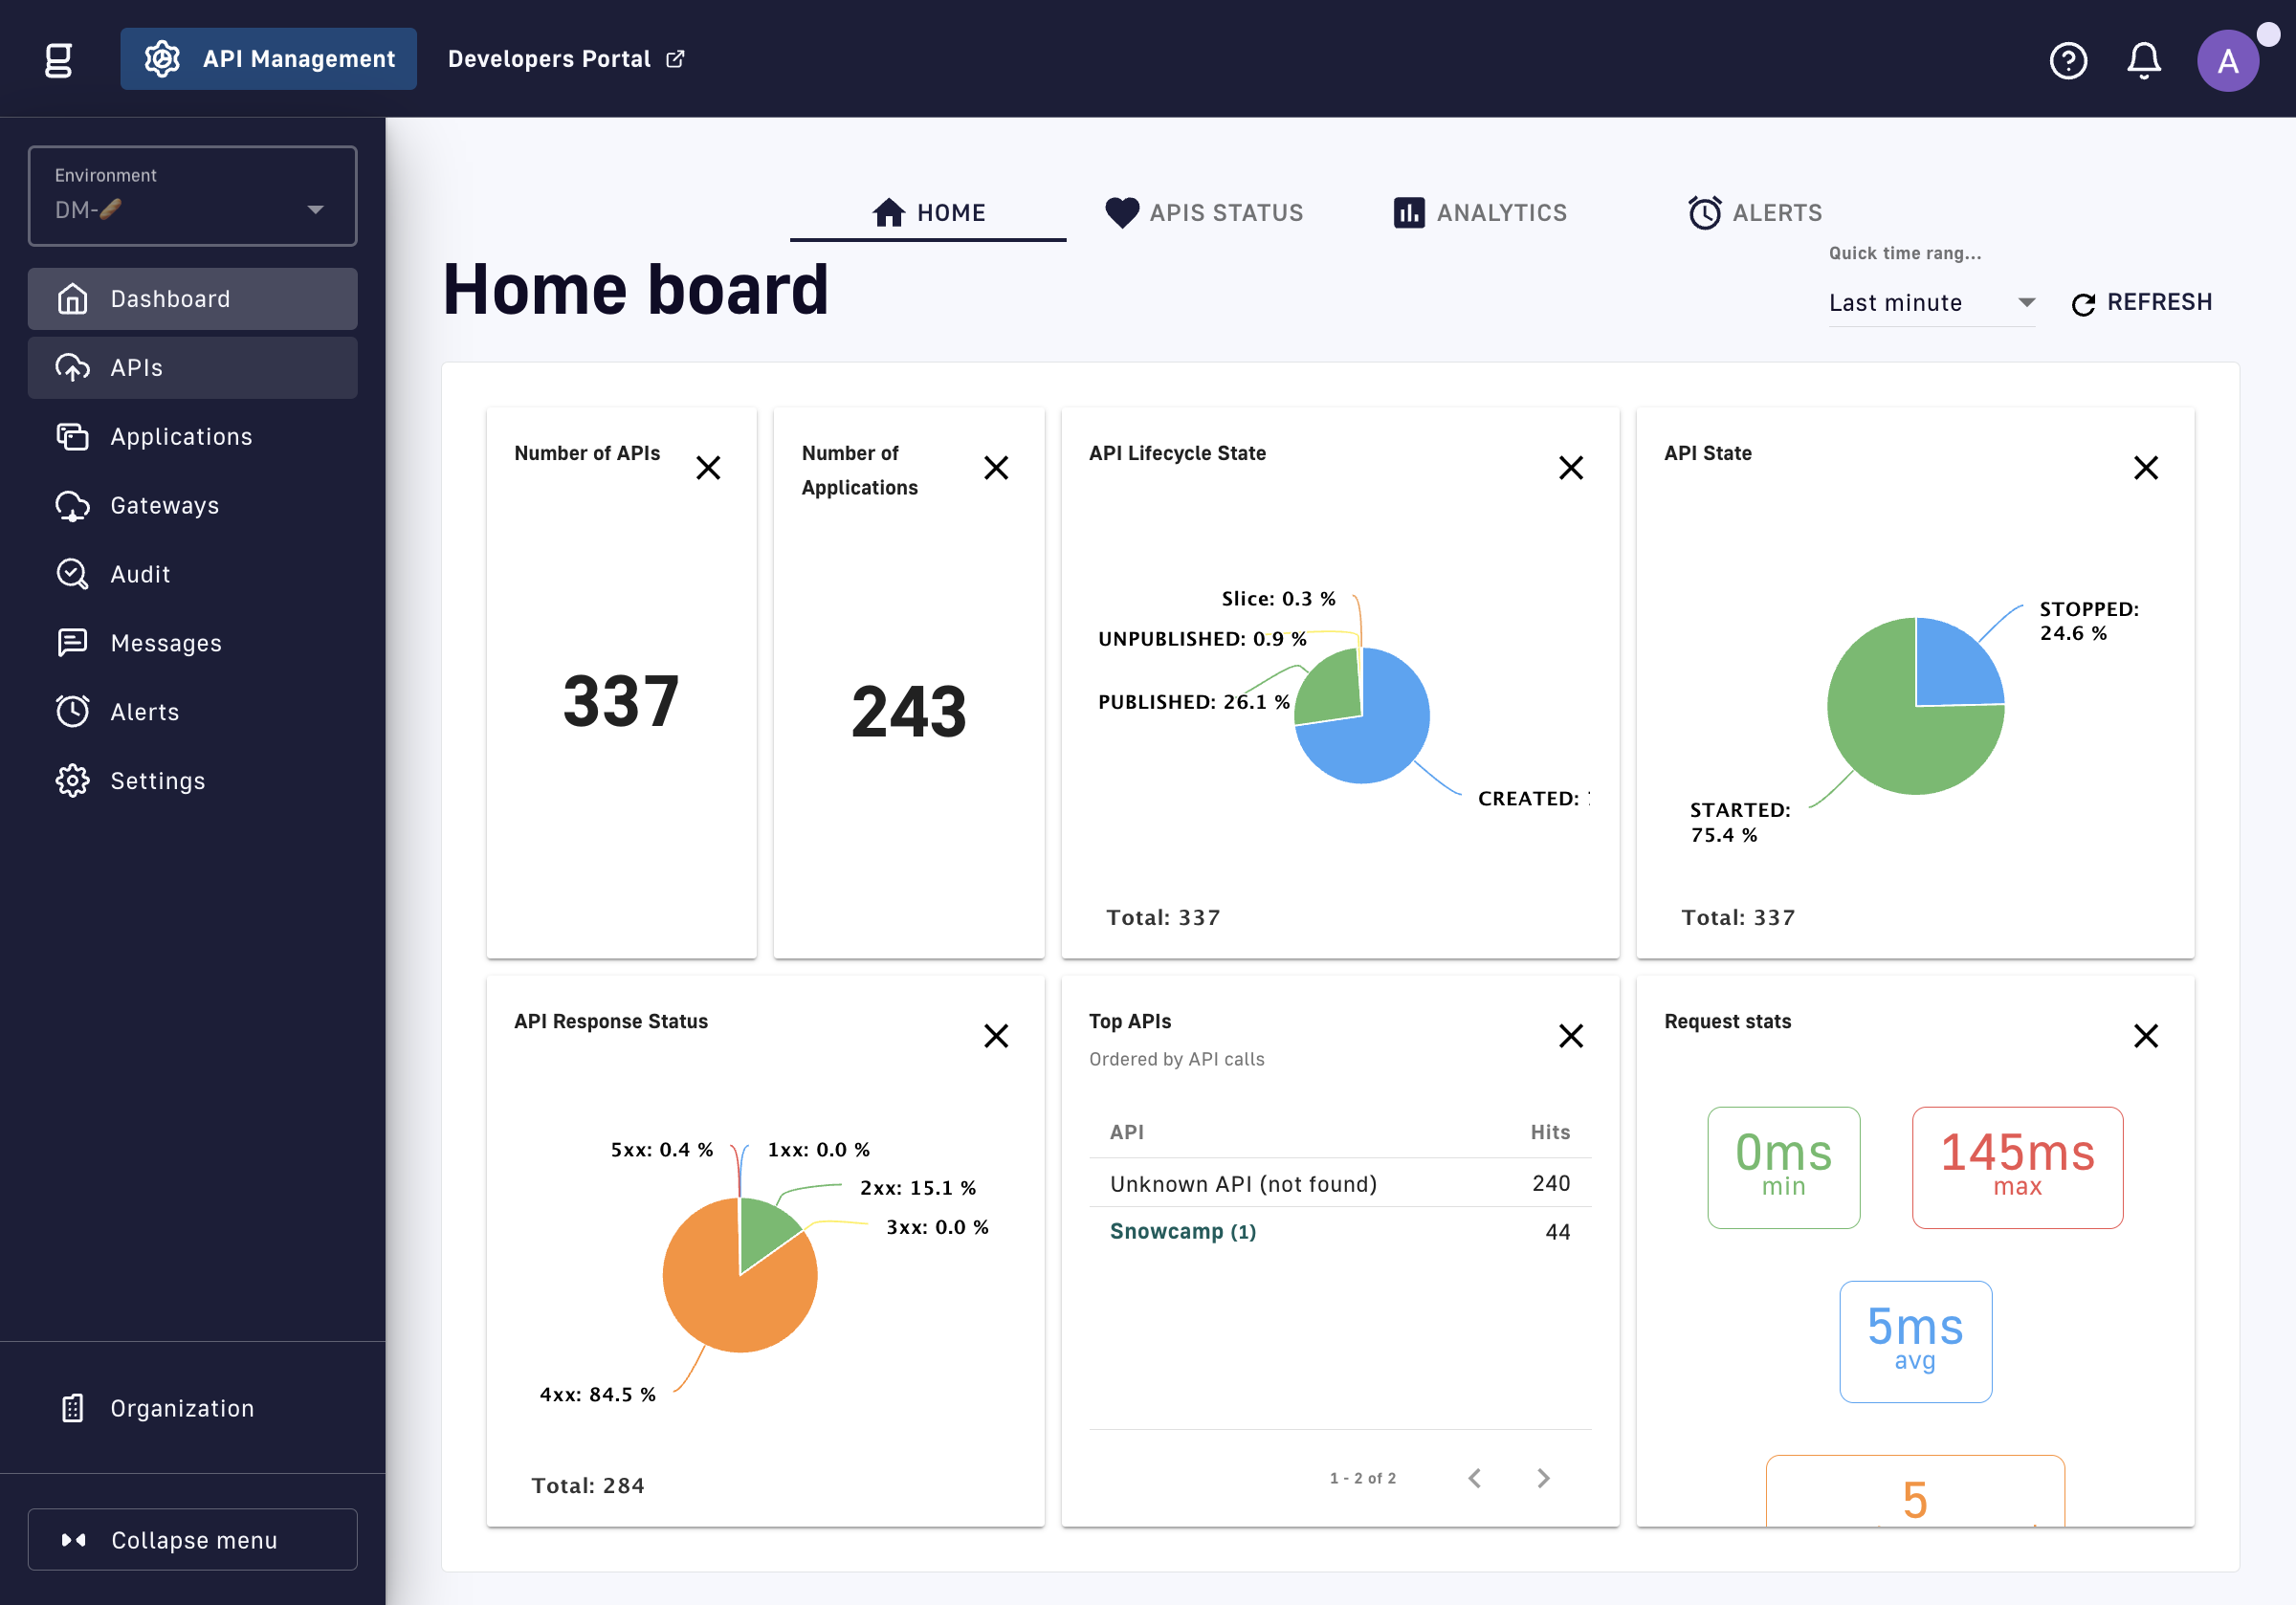Open Developers Portal external link

[565, 59]
